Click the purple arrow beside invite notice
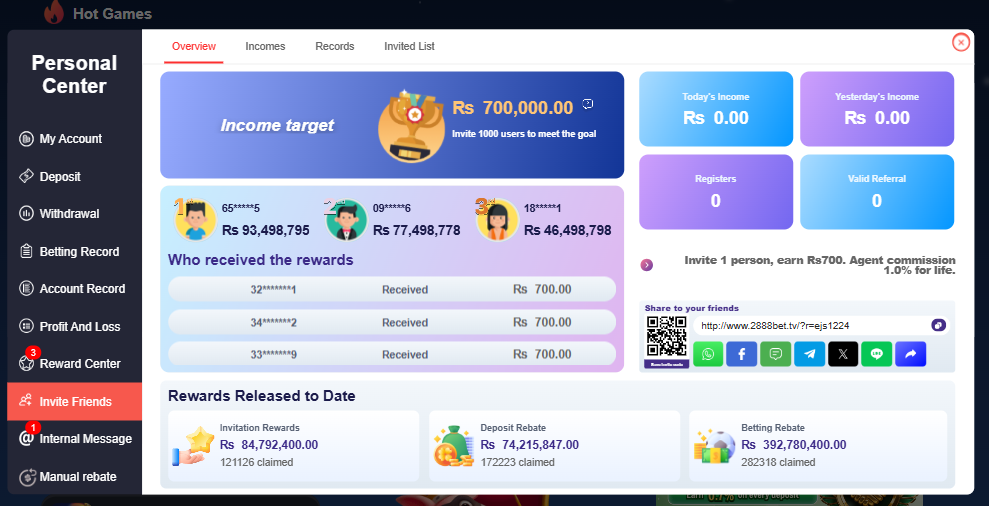Image resolution: width=989 pixels, height=506 pixels. 647,265
